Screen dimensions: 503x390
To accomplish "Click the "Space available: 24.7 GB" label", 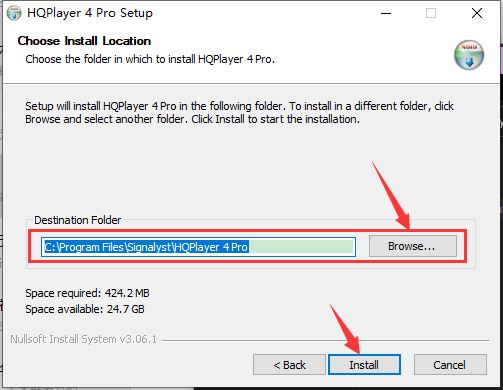I will [x=85, y=309].
